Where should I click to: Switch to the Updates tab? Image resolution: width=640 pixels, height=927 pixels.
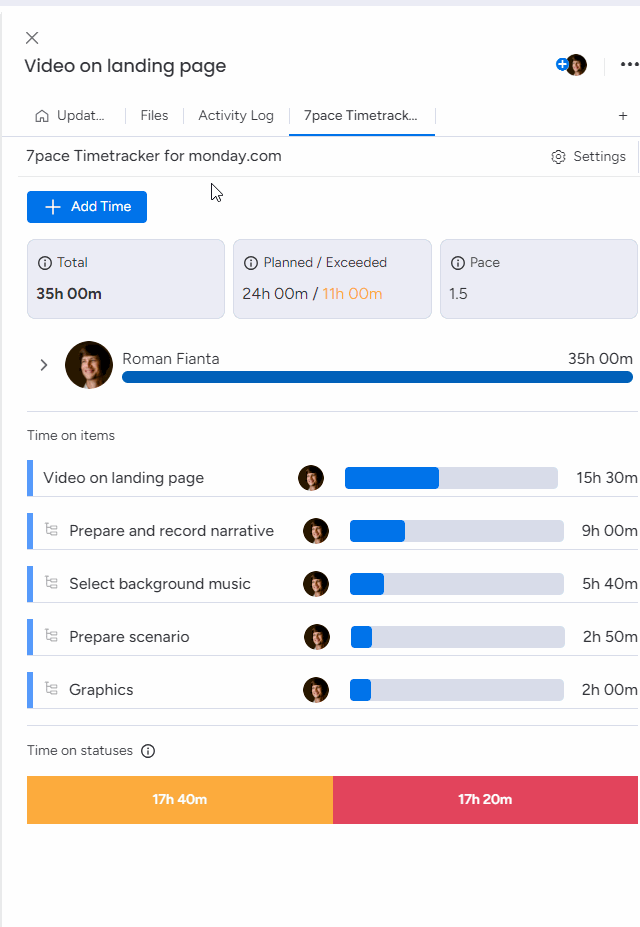tap(70, 116)
